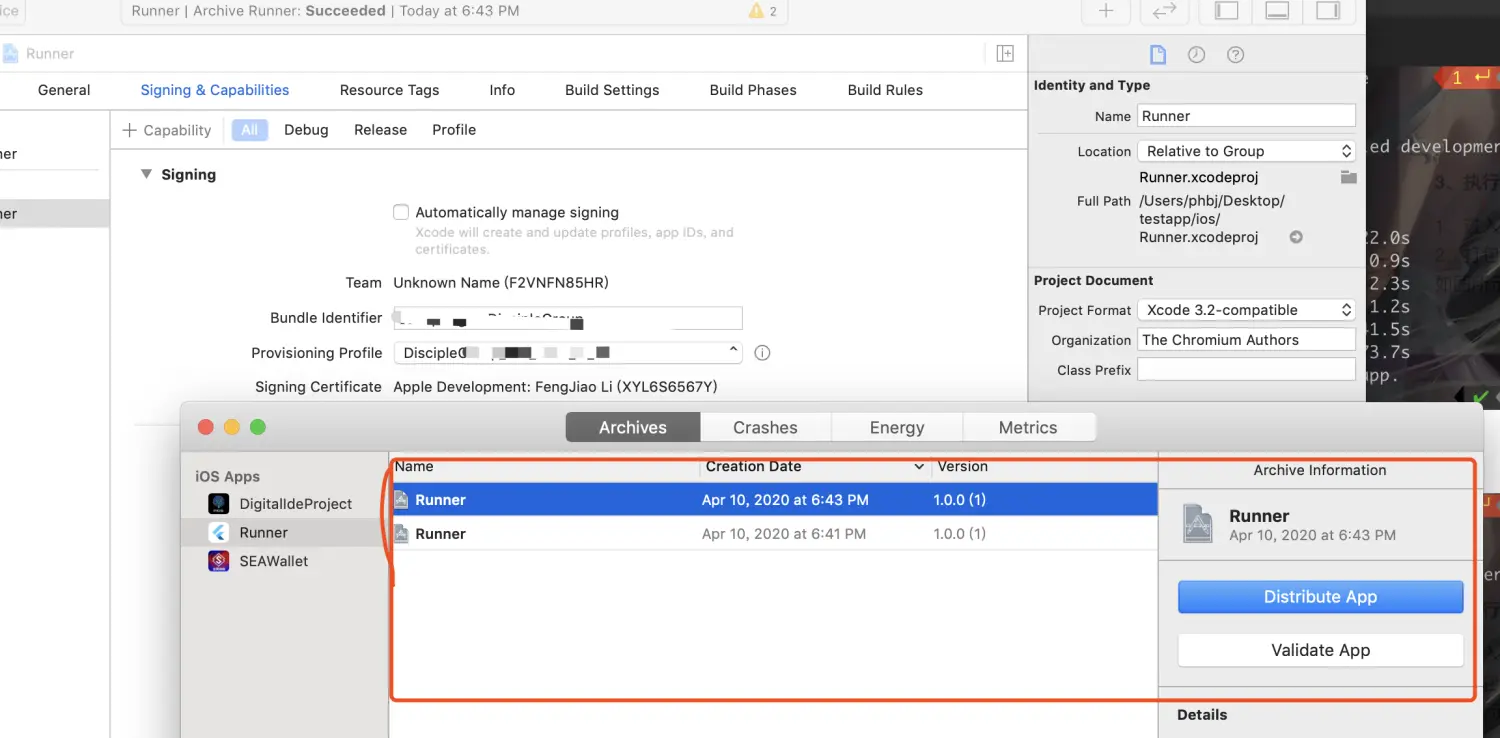Viewport: 1500px width, 738px height.
Task: Switch to the Info tab
Action: (x=502, y=90)
